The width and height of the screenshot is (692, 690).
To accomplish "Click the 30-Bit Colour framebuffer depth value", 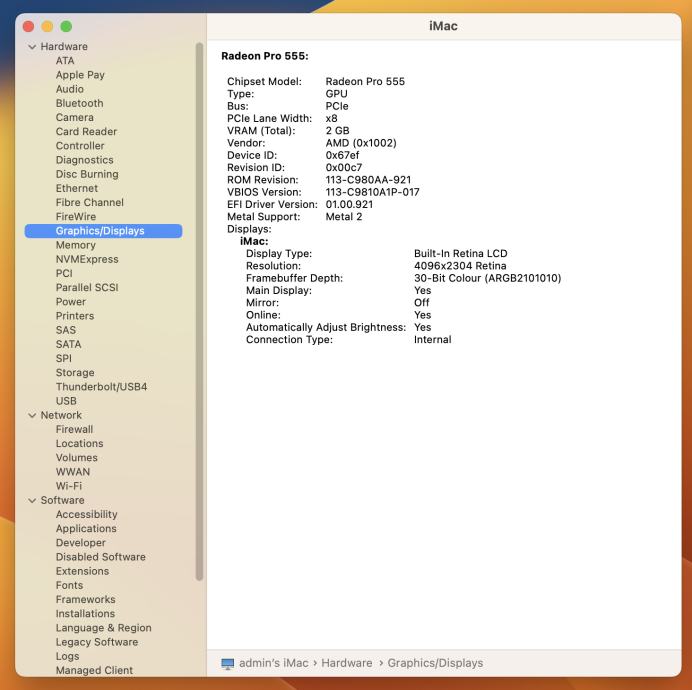I will coord(487,278).
